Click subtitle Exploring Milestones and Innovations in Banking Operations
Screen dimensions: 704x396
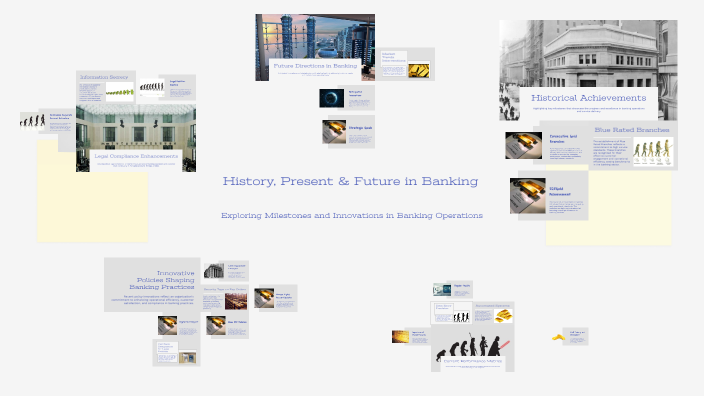pyautogui.click(x=352, y=216)
